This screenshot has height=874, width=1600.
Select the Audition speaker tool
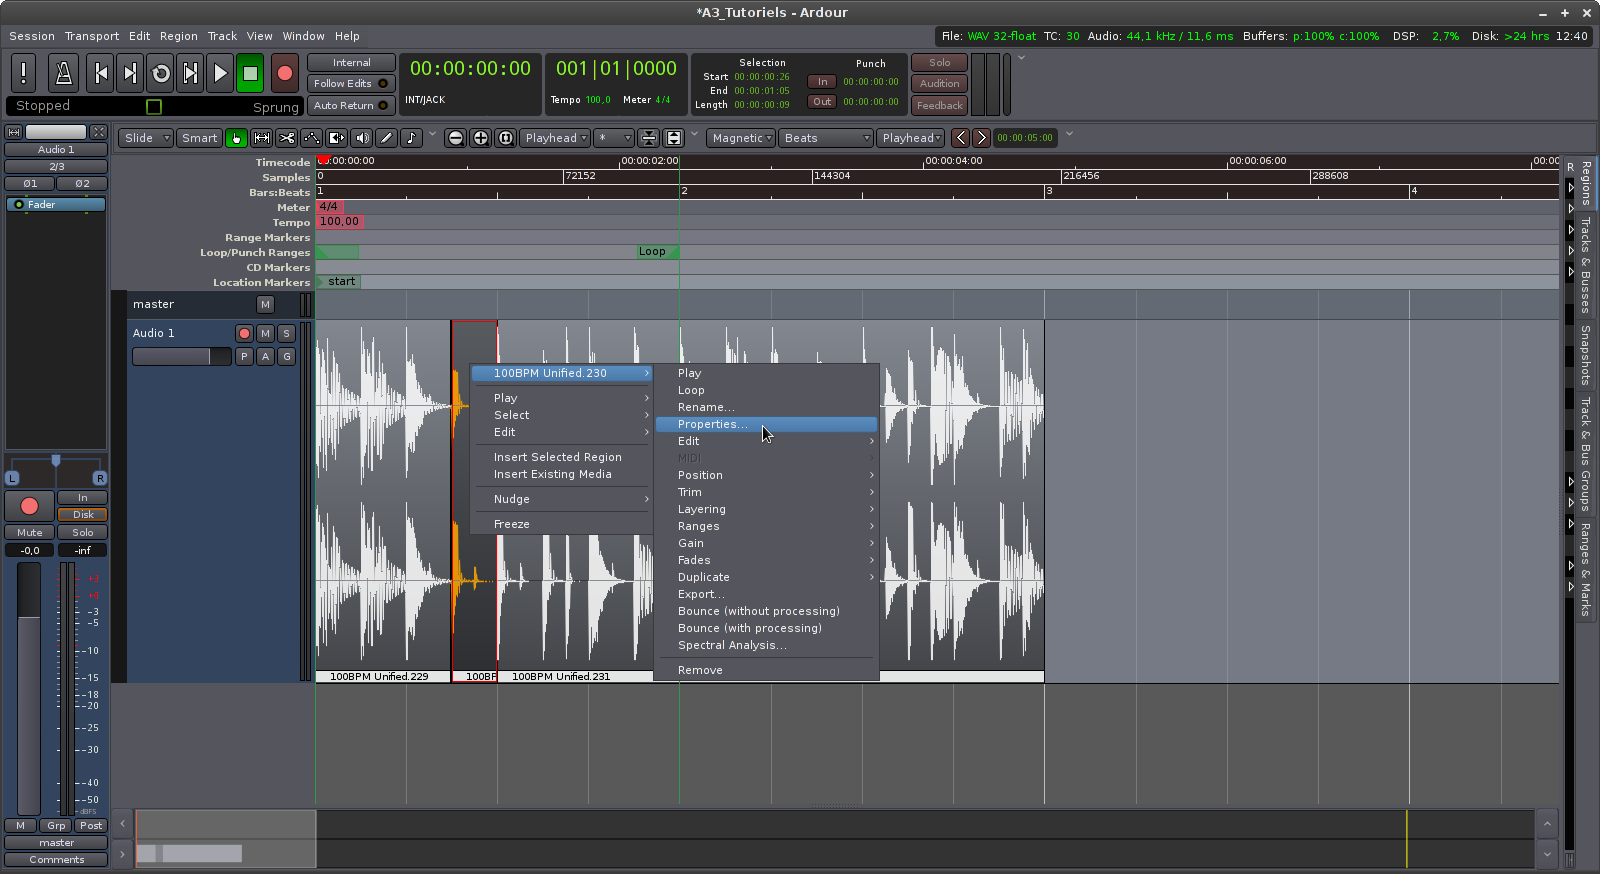(361, 138)
